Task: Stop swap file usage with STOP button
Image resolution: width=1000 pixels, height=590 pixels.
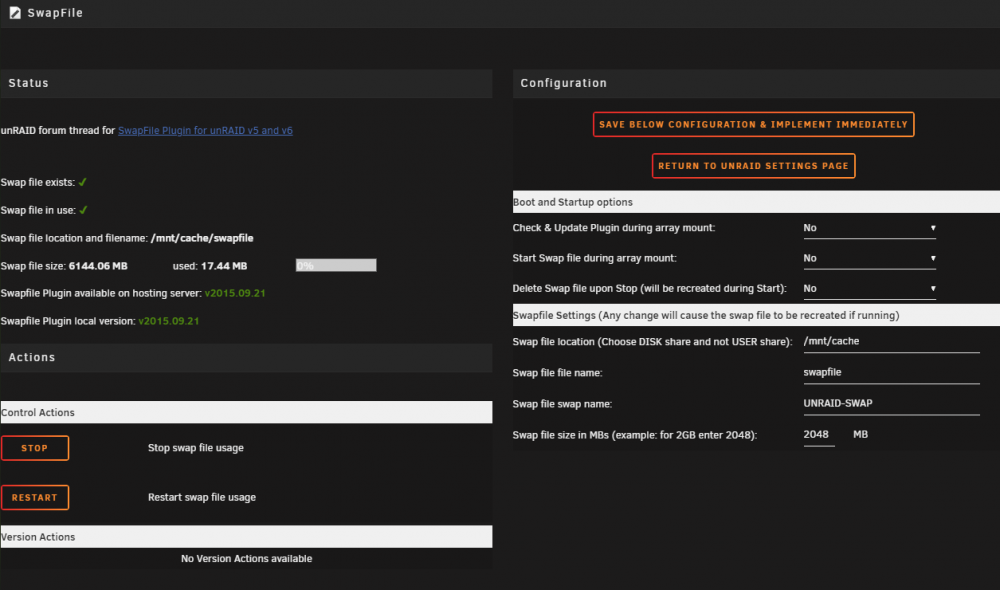Action: point(35,448)
